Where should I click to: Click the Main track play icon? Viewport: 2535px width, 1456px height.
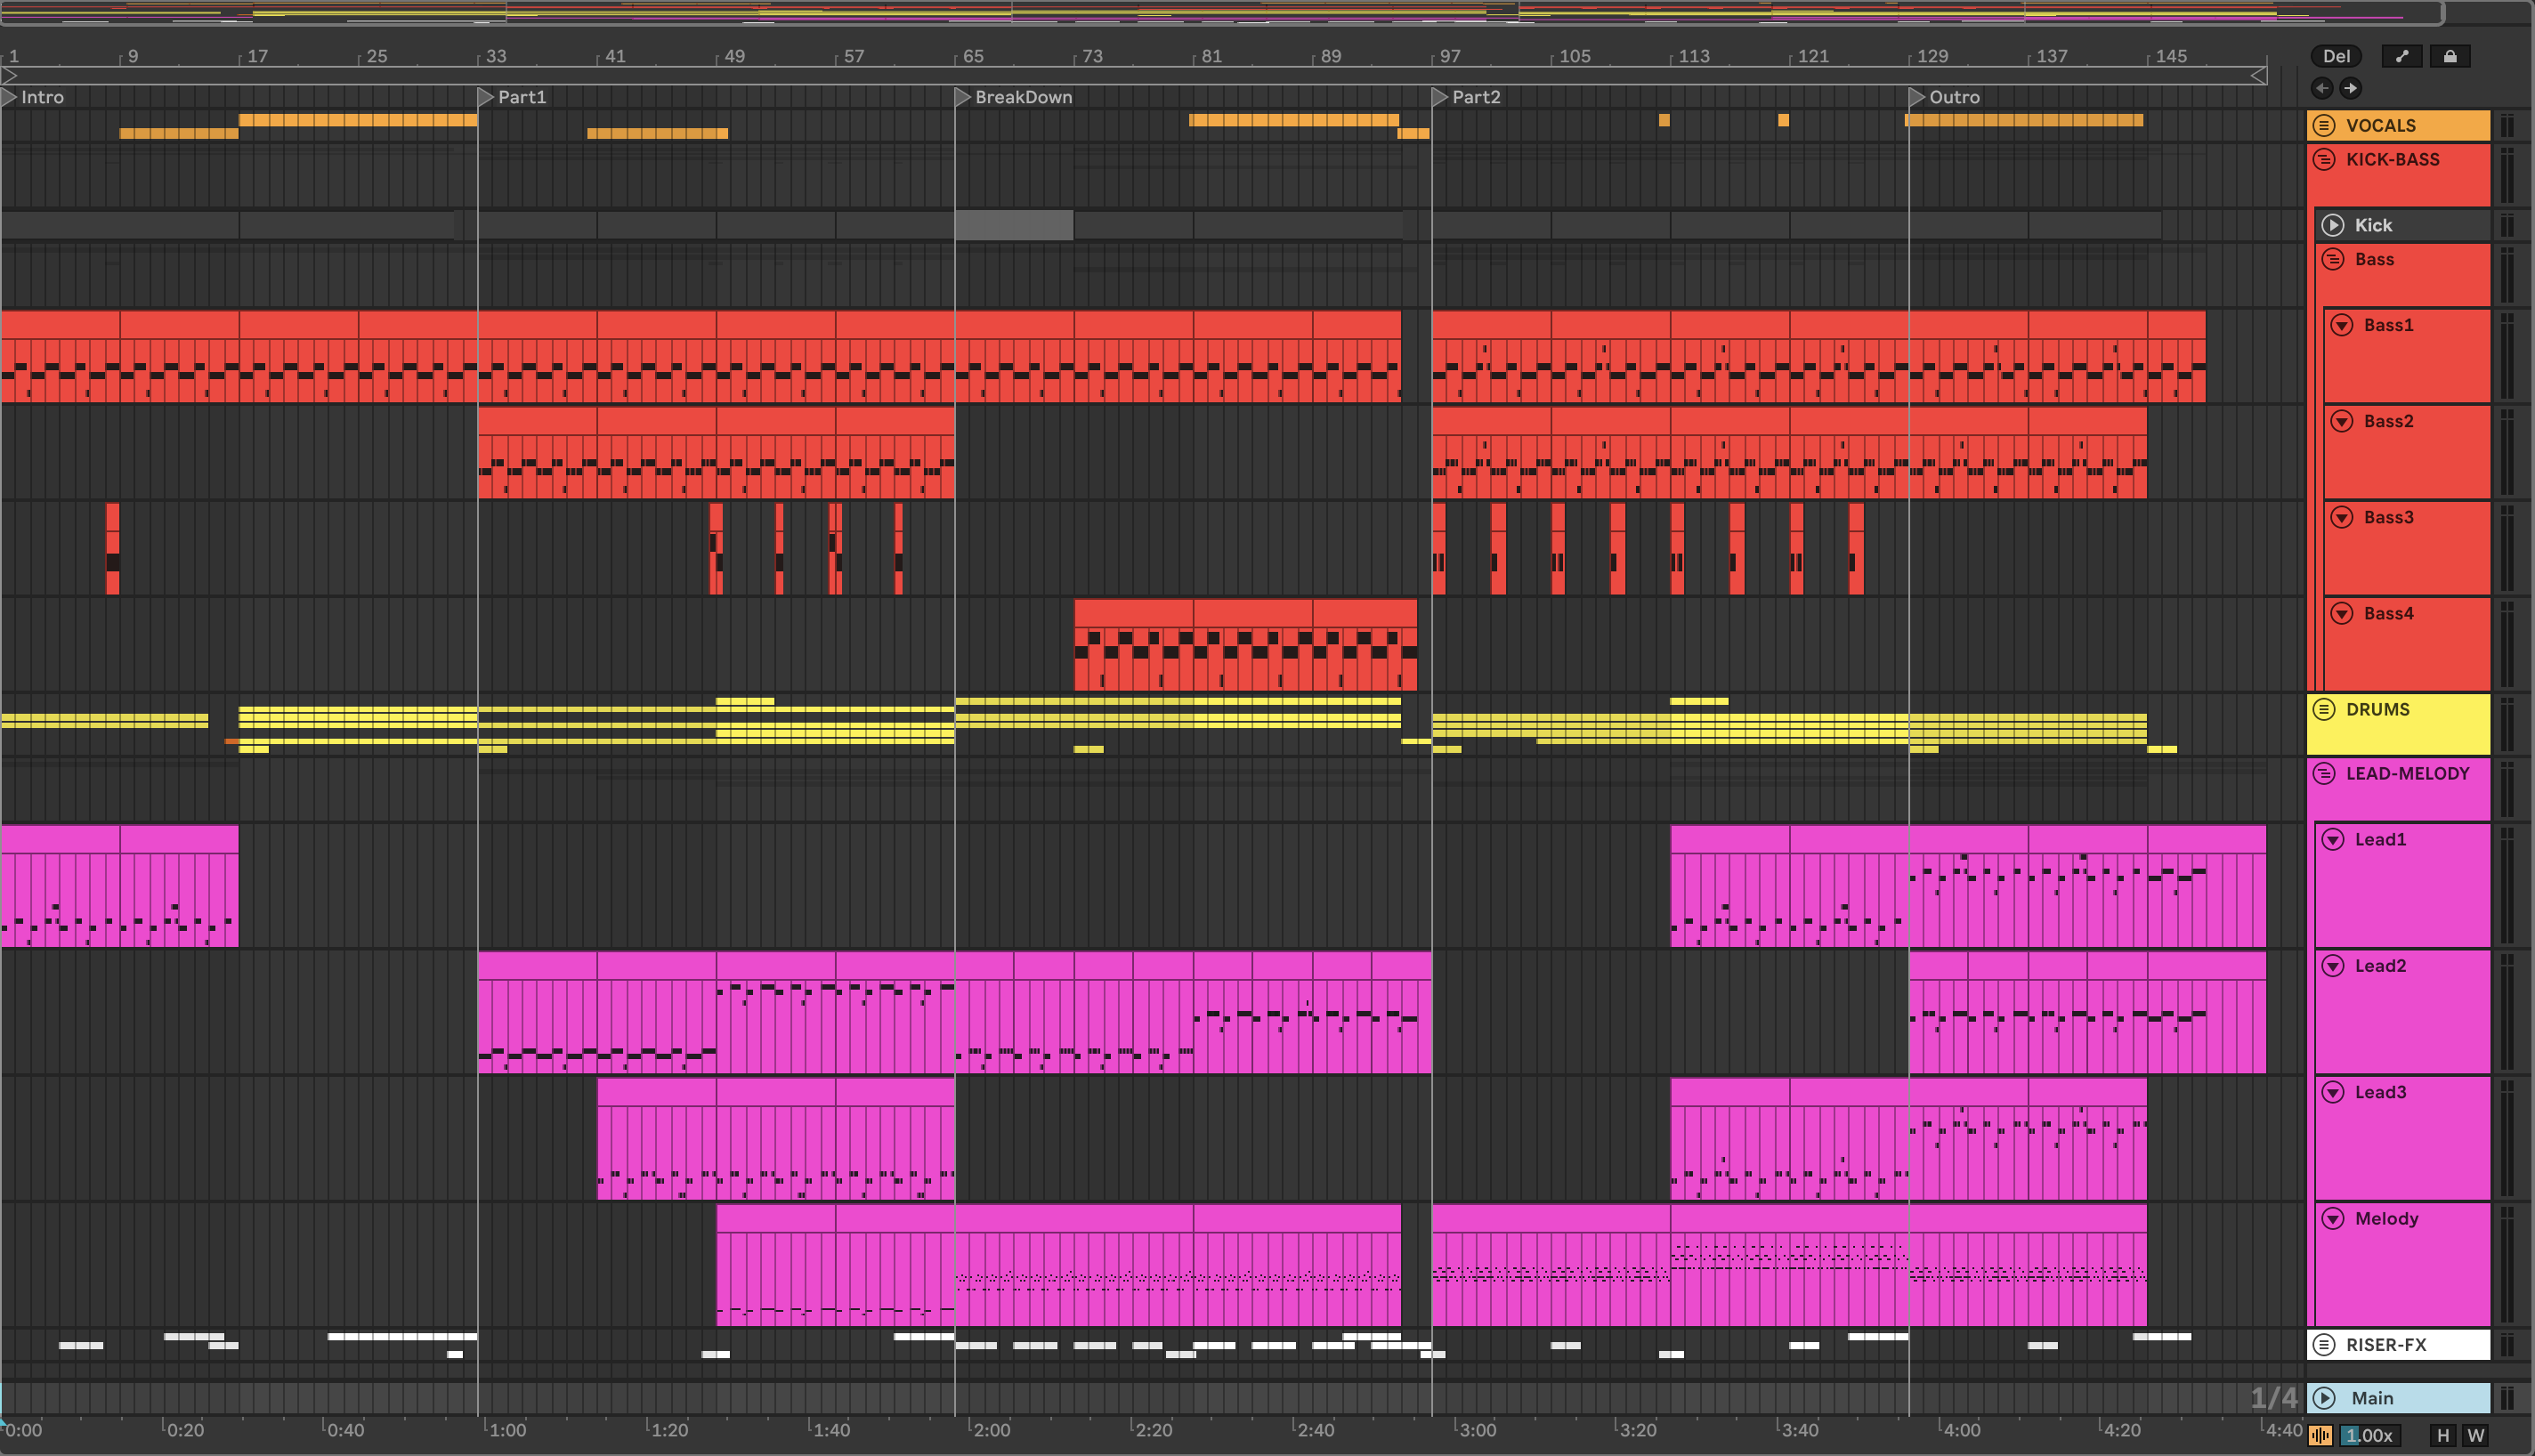(x=2324, y=1398)
